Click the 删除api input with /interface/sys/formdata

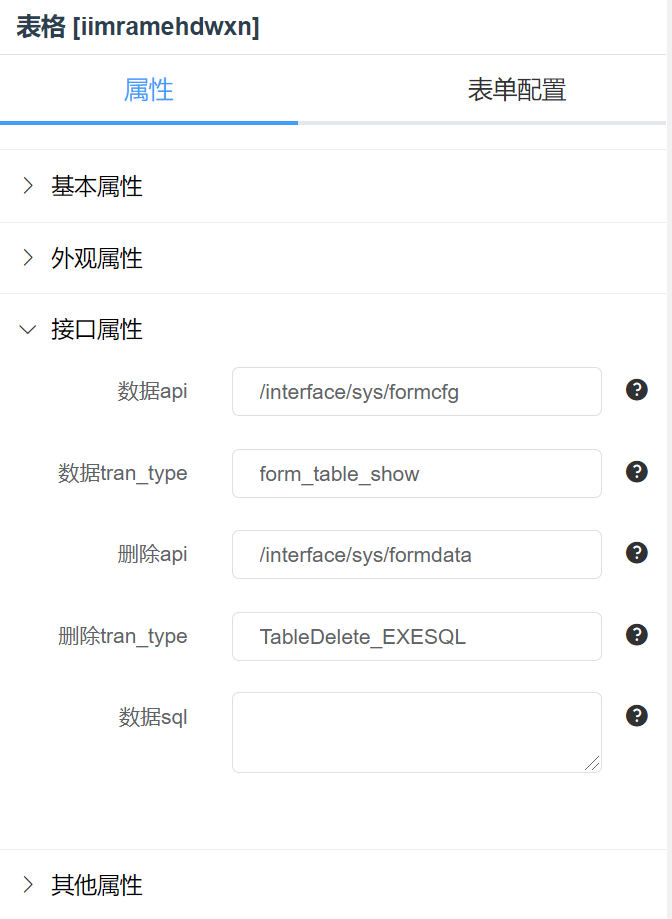[417, 554]
